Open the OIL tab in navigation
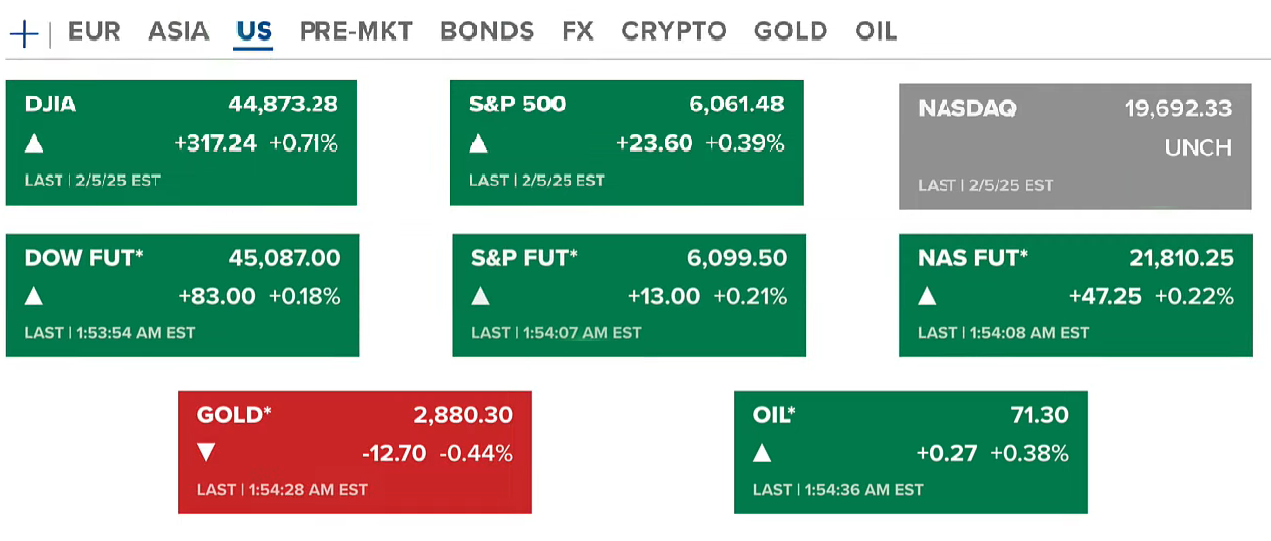Image resolution: width=1271 pixels, height=541 pixels. tap(876, 32)
